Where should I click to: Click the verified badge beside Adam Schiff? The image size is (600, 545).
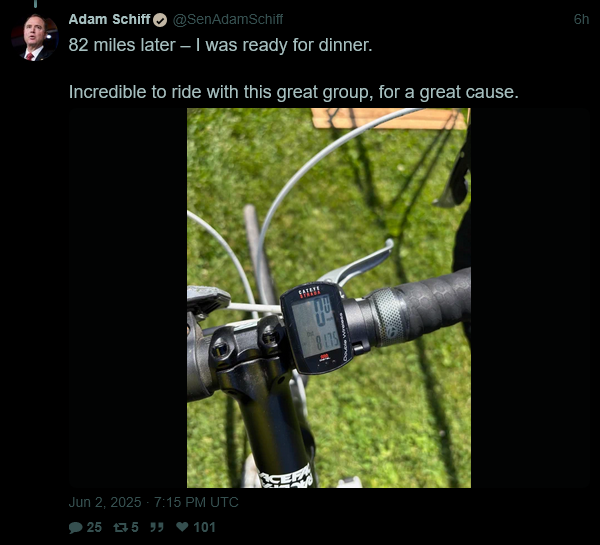pyautogui.click(x=160, y=20)
